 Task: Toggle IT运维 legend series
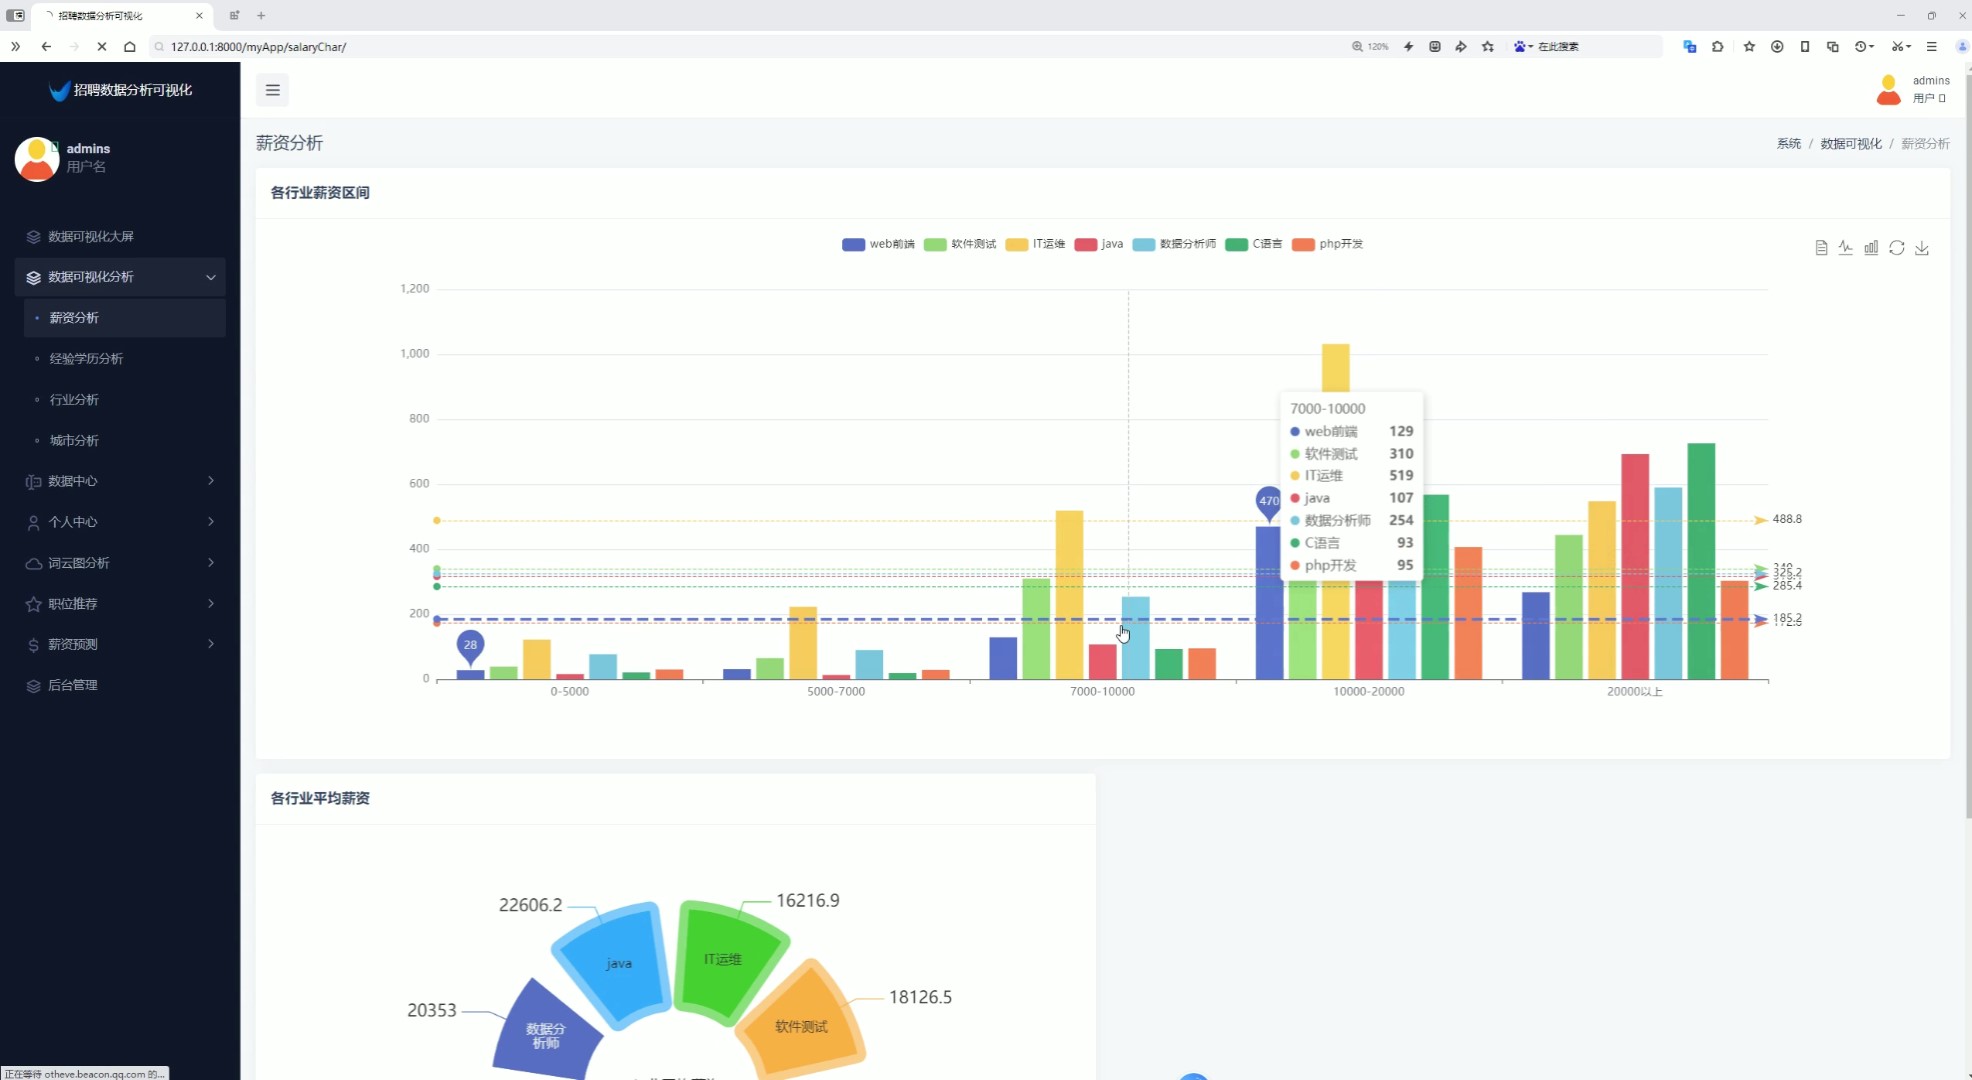coord(1035,244)
